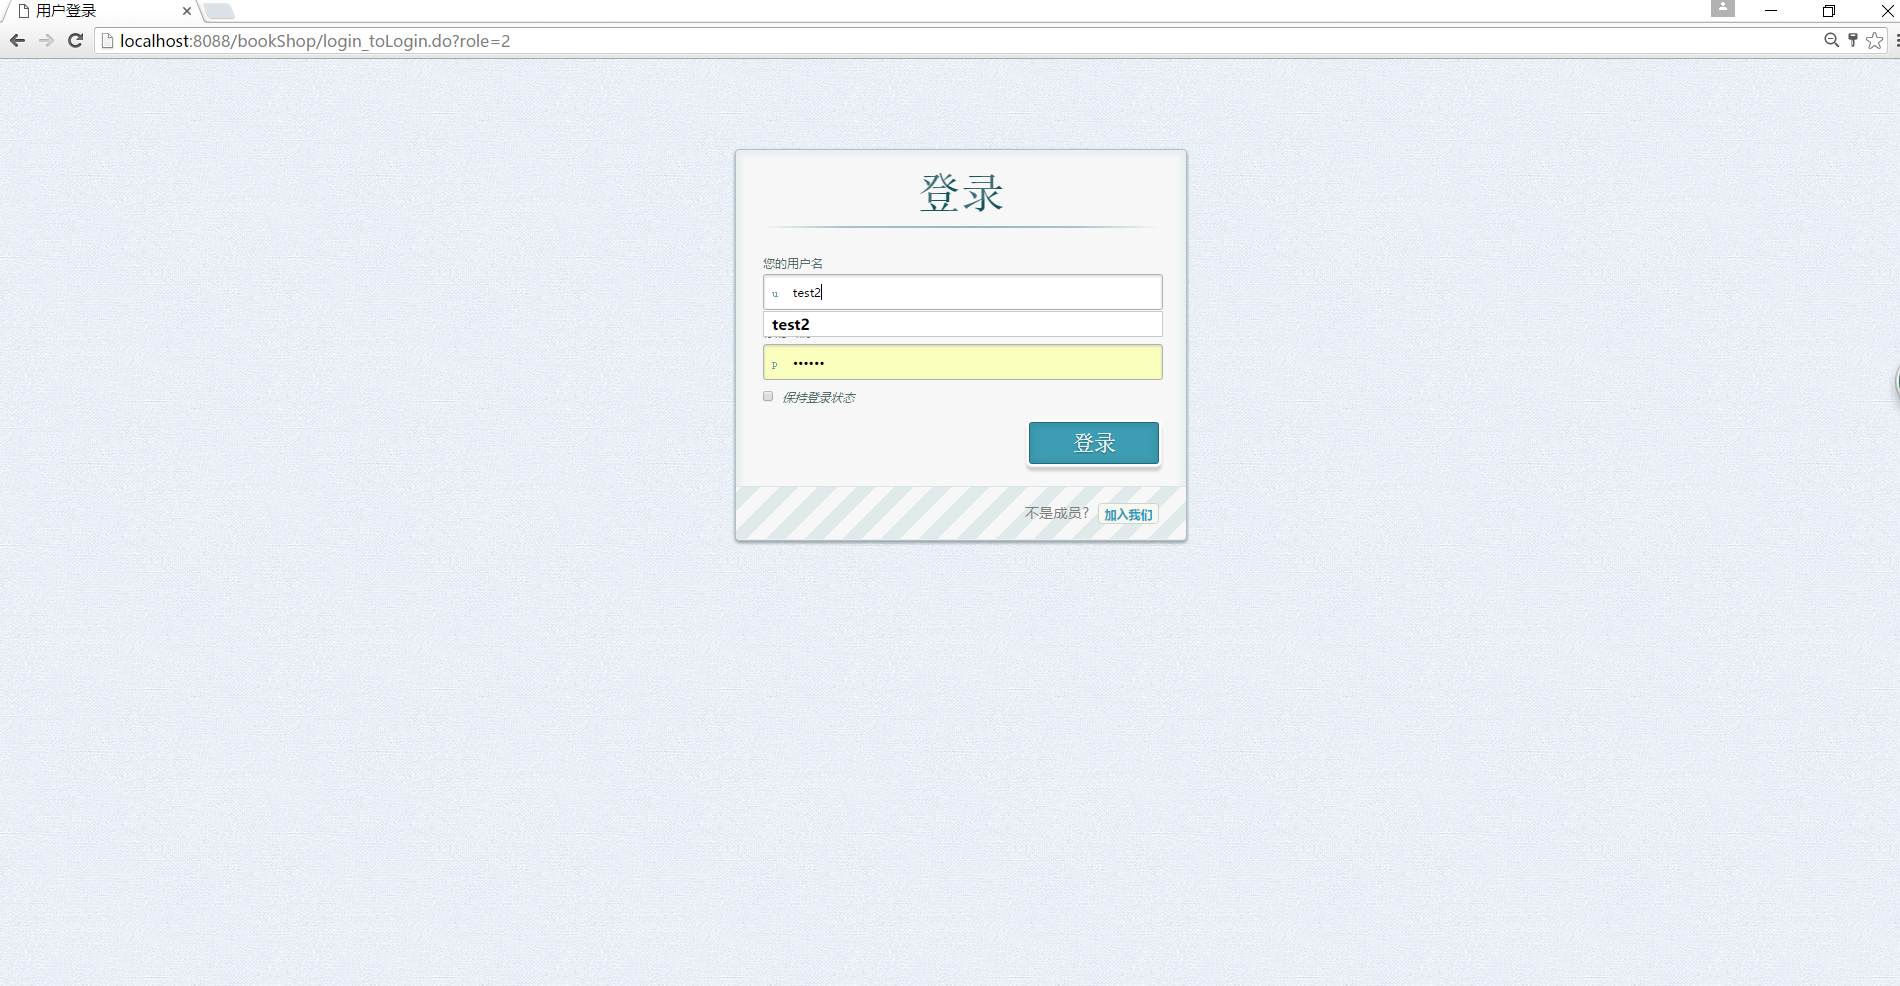Open the 加入我们 registration link
Image resolution: width=1900 pixels, height=986 pixels.
coord(1128,514)
